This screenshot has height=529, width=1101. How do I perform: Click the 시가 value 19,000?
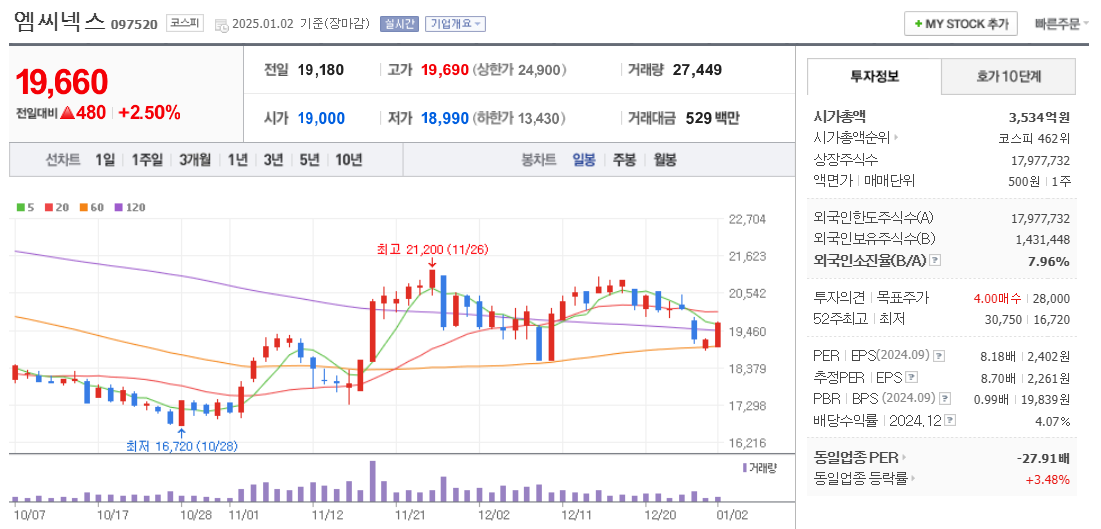pos(321,118)
